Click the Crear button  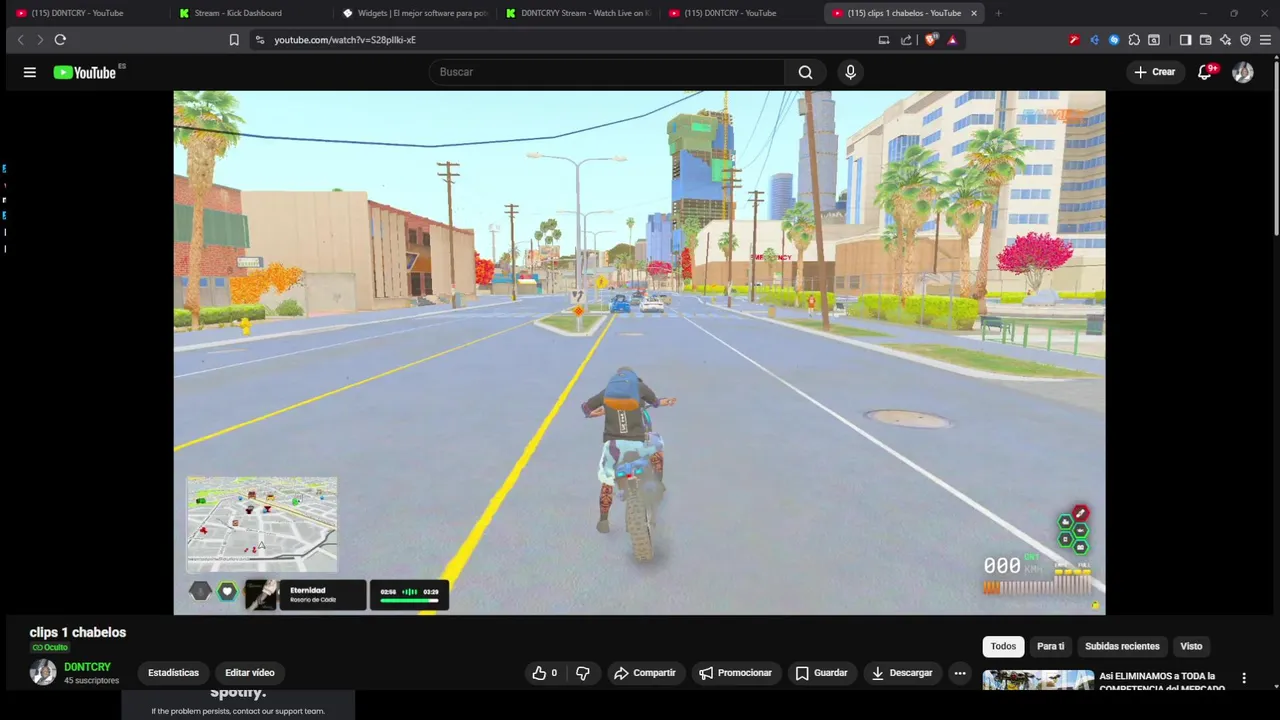pyautogui.click(x=1154, y=72)
